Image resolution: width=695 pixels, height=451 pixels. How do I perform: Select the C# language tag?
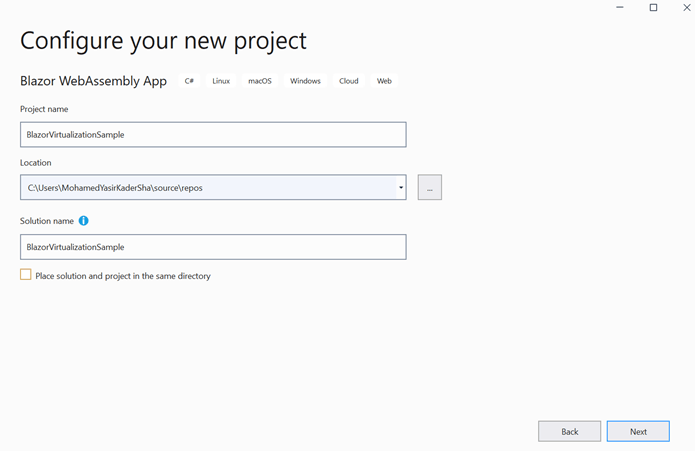[x=189, y=81]
